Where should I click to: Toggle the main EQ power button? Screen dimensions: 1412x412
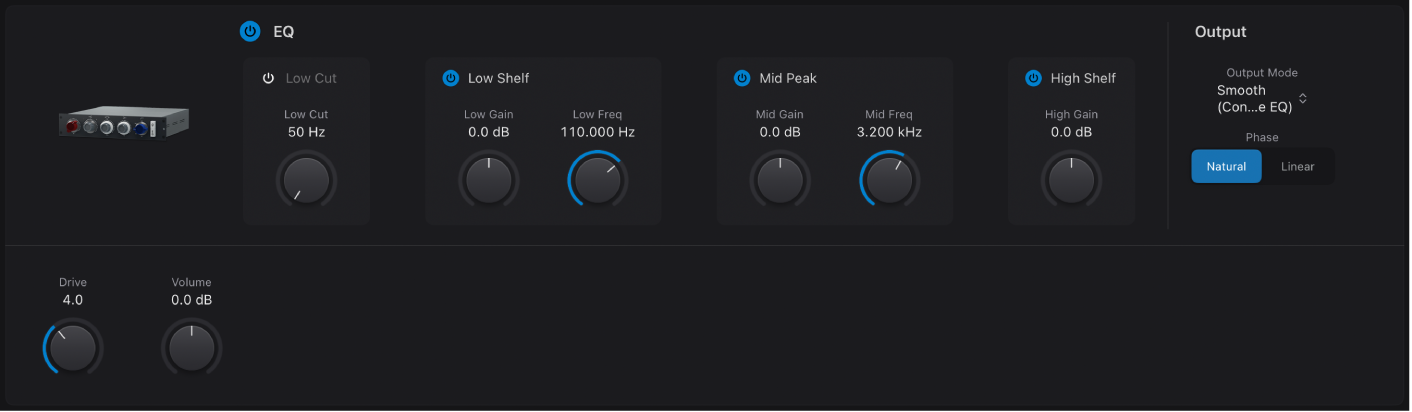coord(250,32)
